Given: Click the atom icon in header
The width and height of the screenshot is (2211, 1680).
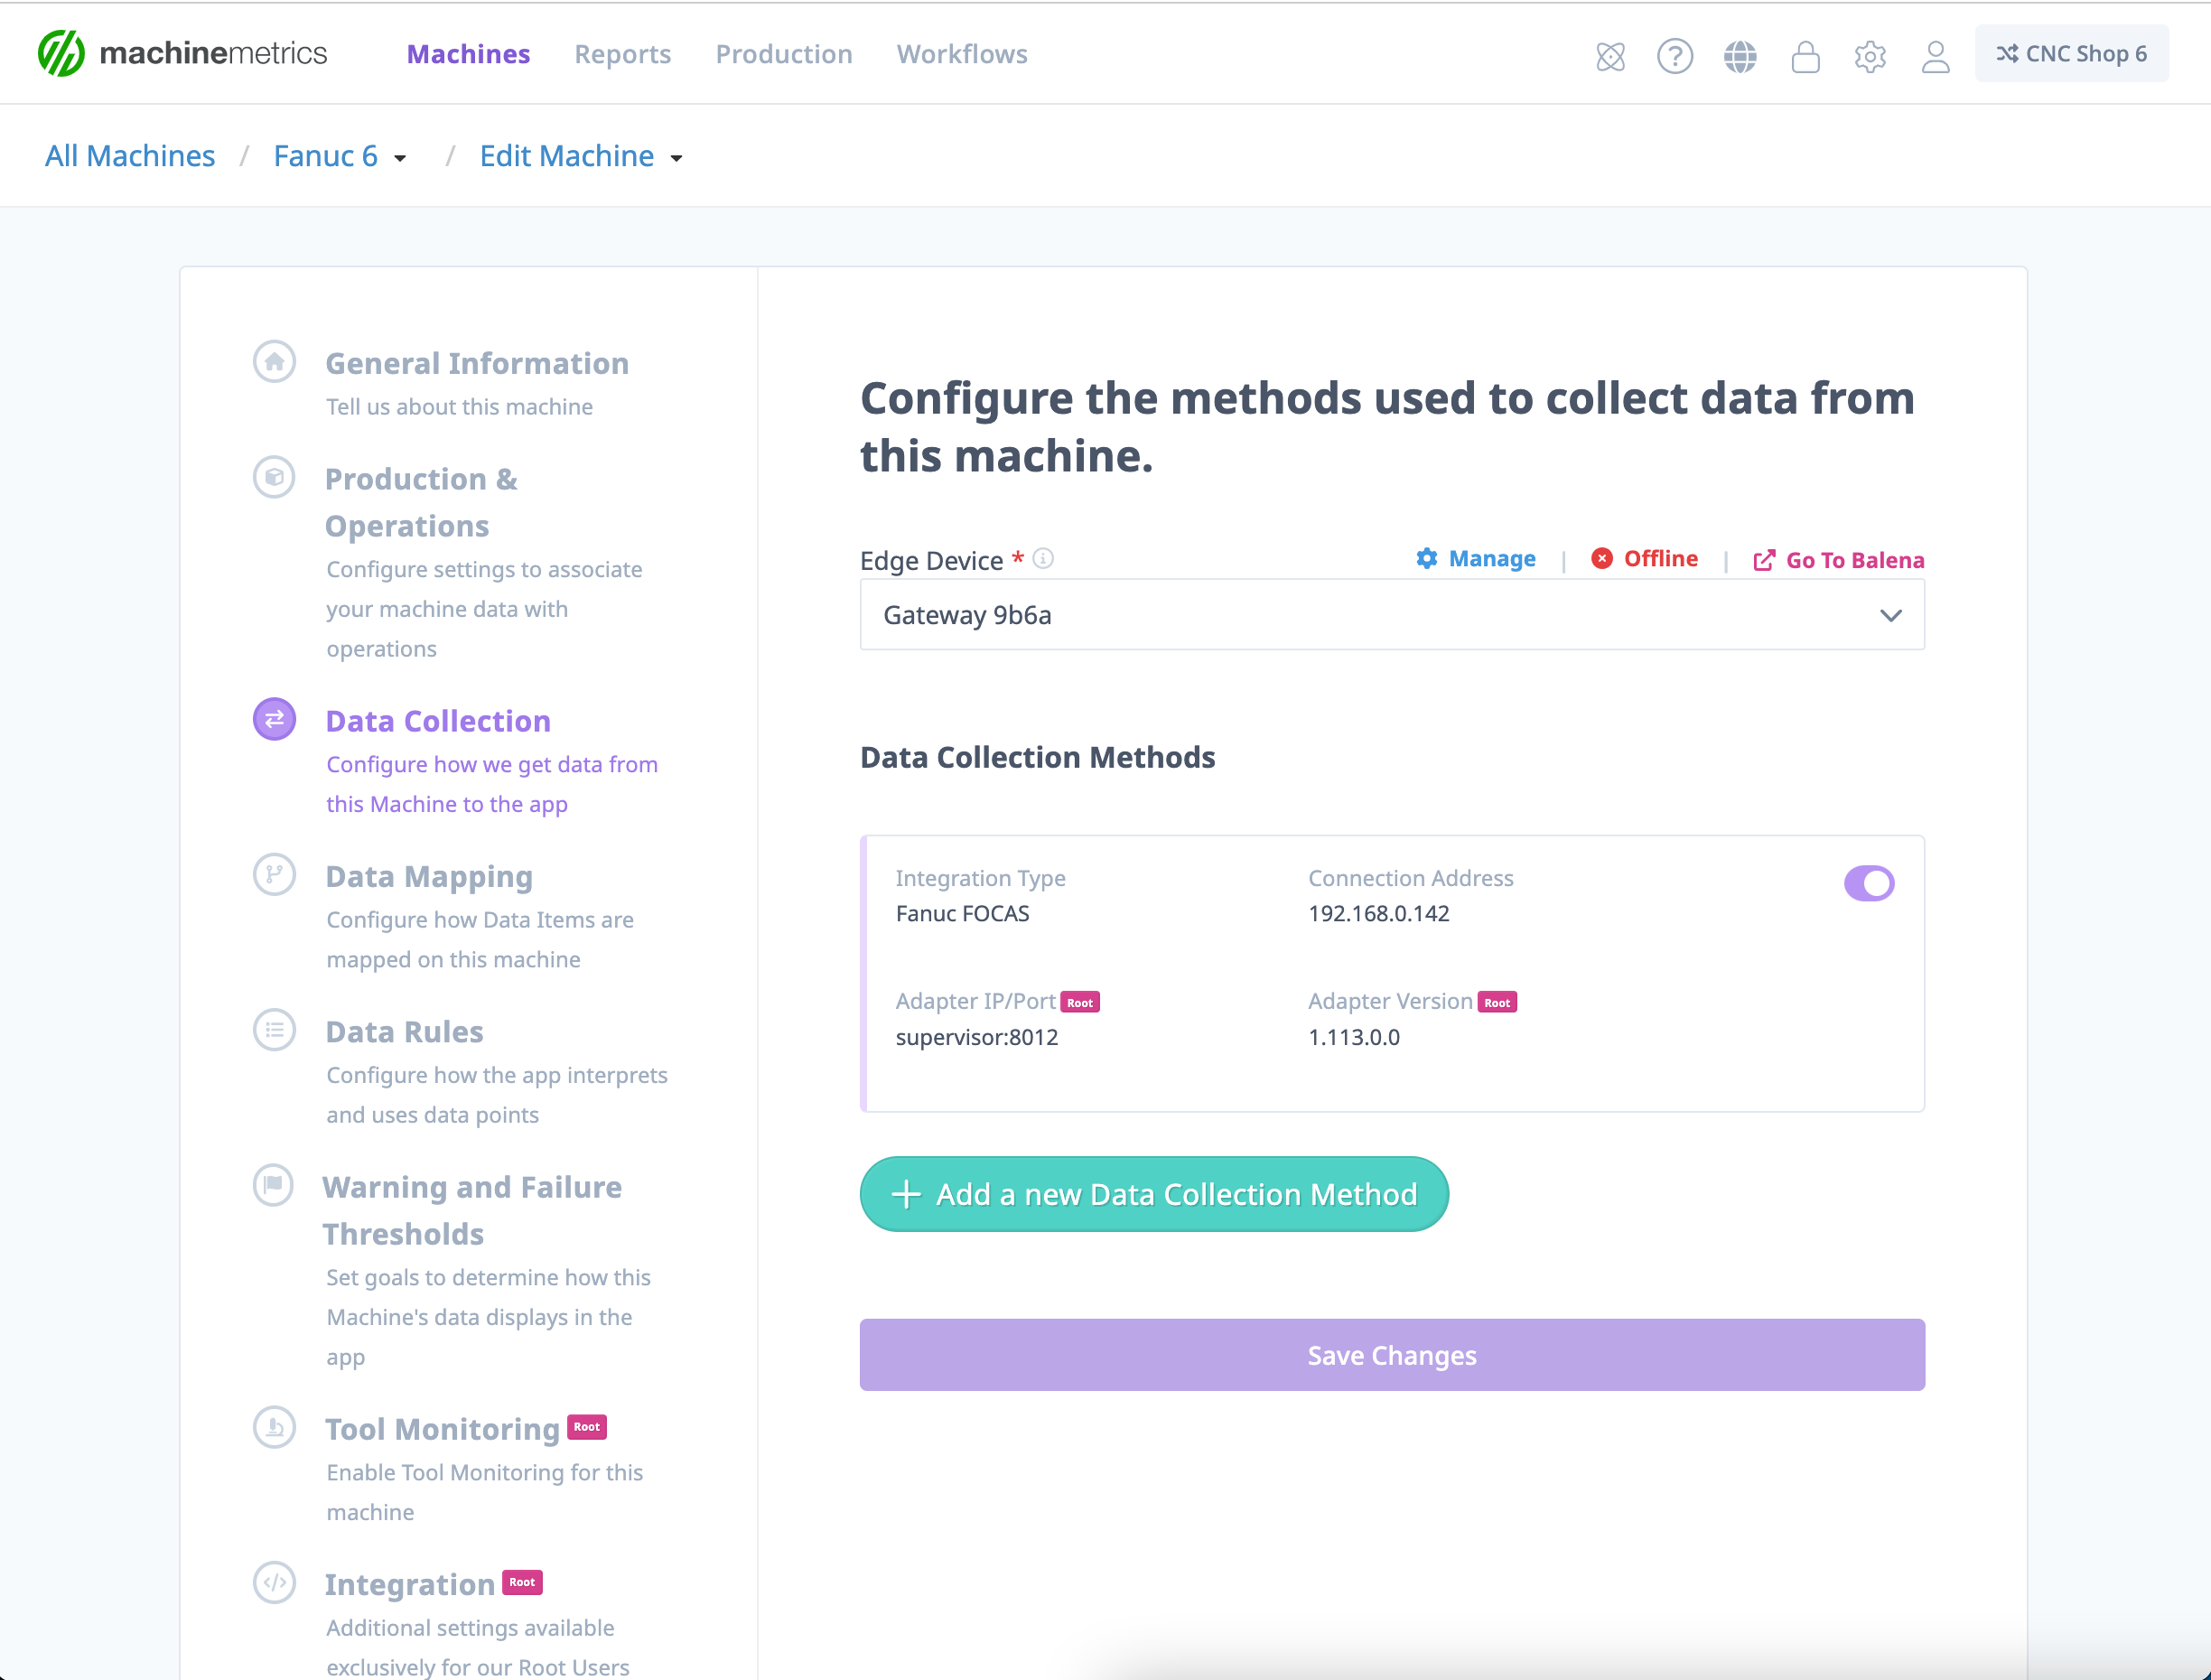Looking at the screenshot, I should (x=1610, y=56).
